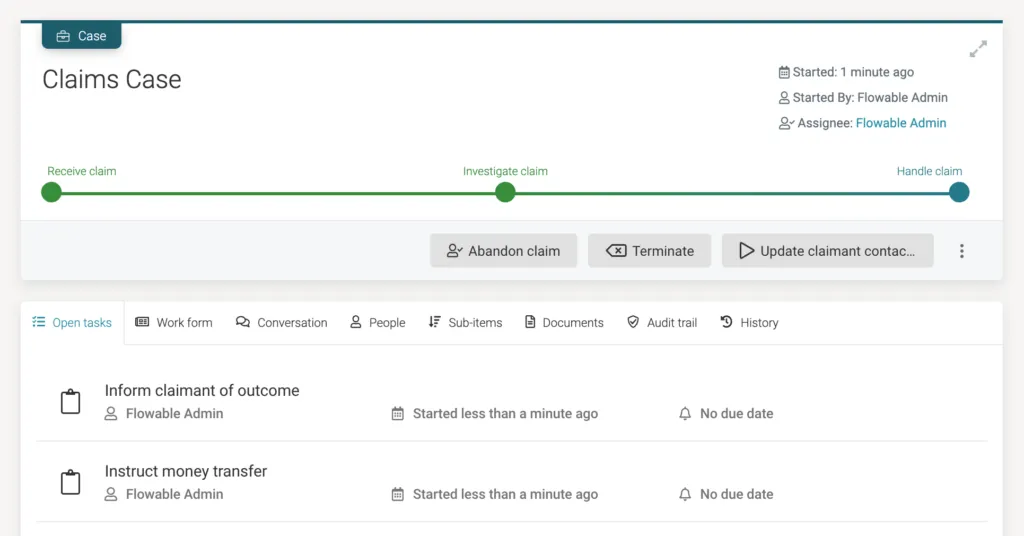Click the Terminate button

pos(649,251)
